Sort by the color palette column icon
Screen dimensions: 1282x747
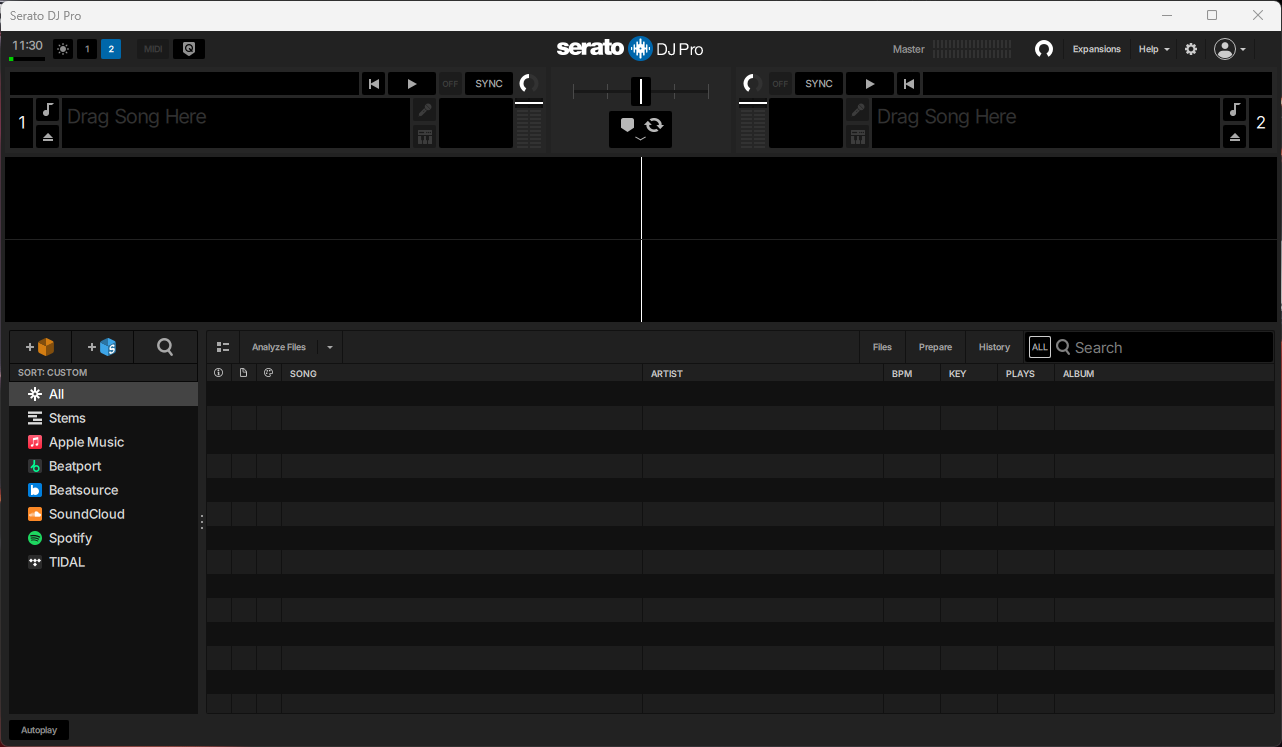tap(268, 373)
